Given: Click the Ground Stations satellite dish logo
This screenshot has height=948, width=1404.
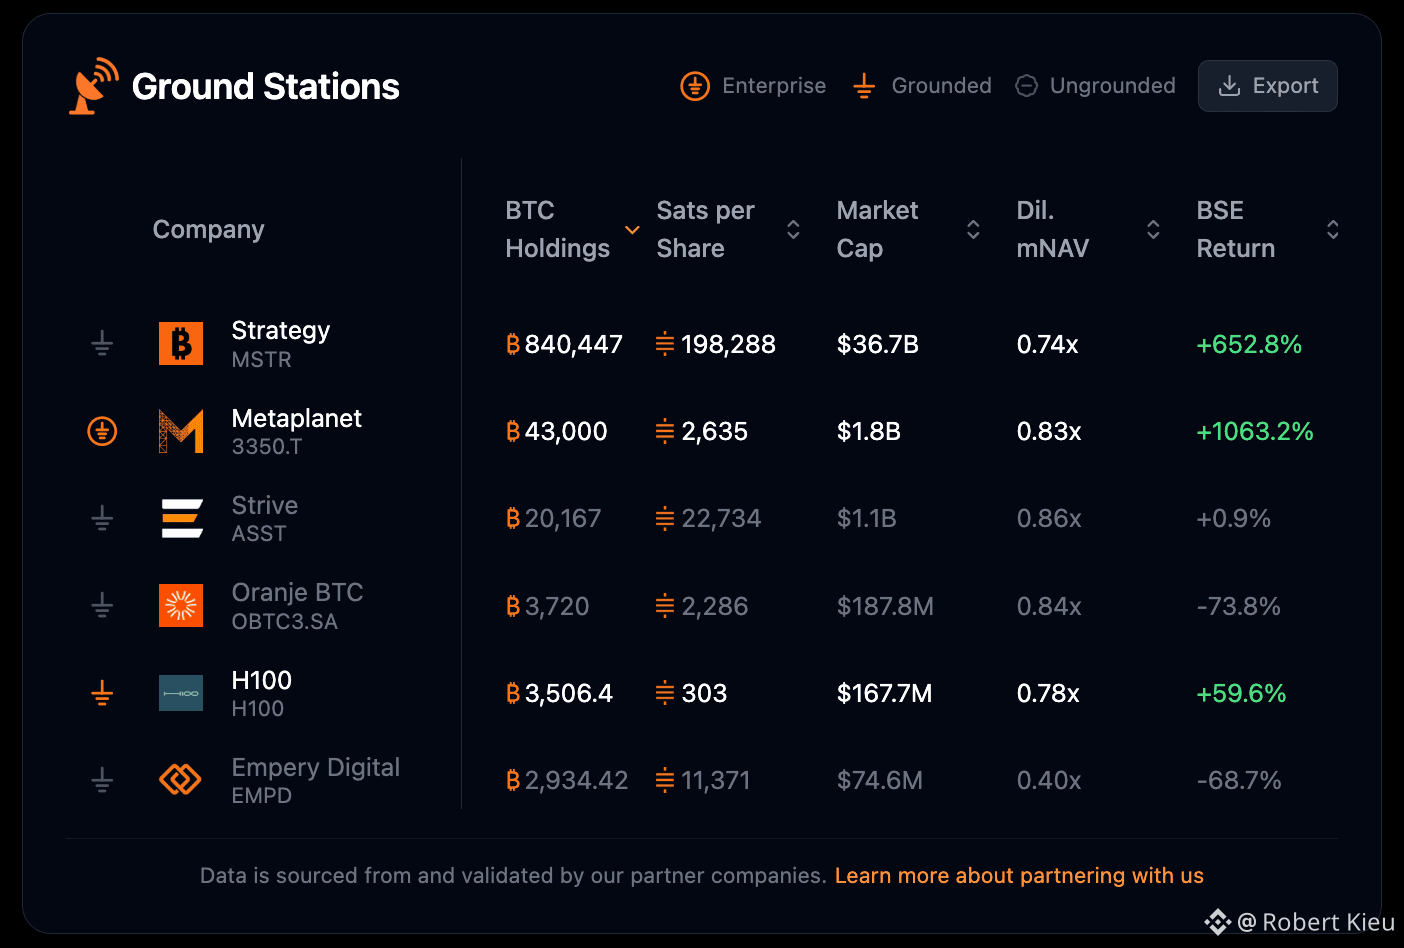Looking at the screenshot, I should [x=93, y=86].
